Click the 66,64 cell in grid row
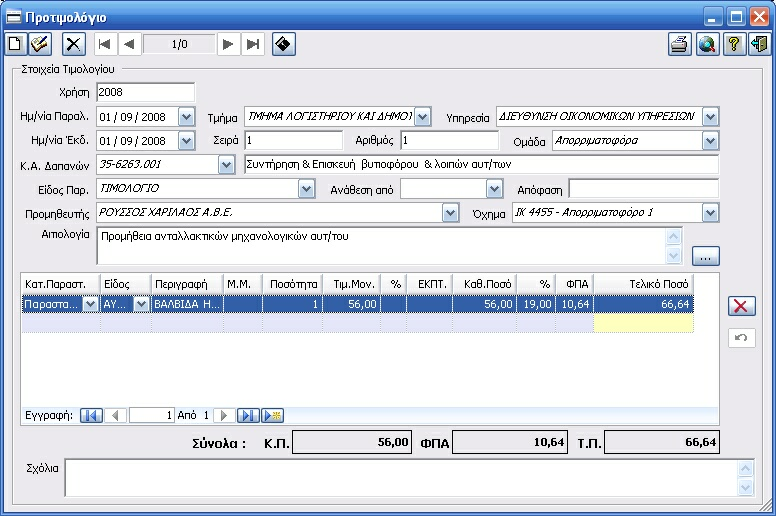This screenshot has width=776, height=516. coord(643,304)
